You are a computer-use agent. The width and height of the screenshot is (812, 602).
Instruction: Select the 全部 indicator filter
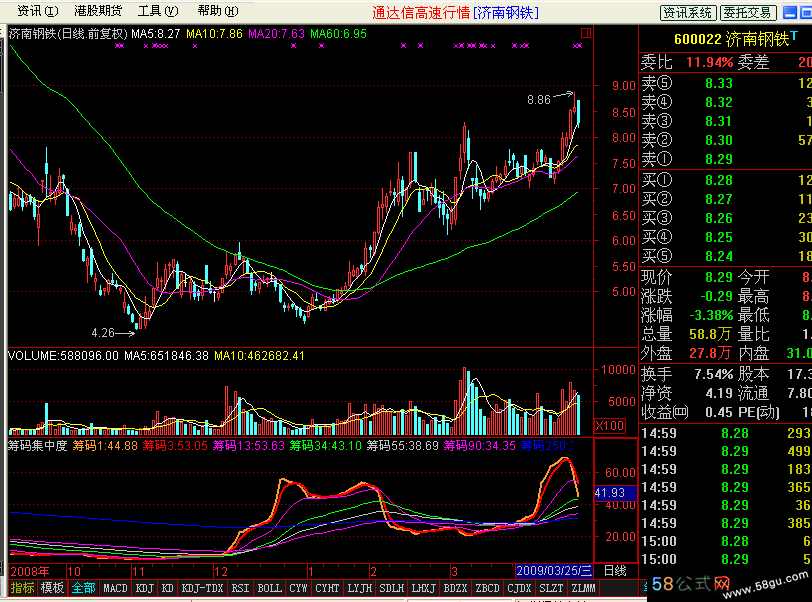tap(84, 587)
